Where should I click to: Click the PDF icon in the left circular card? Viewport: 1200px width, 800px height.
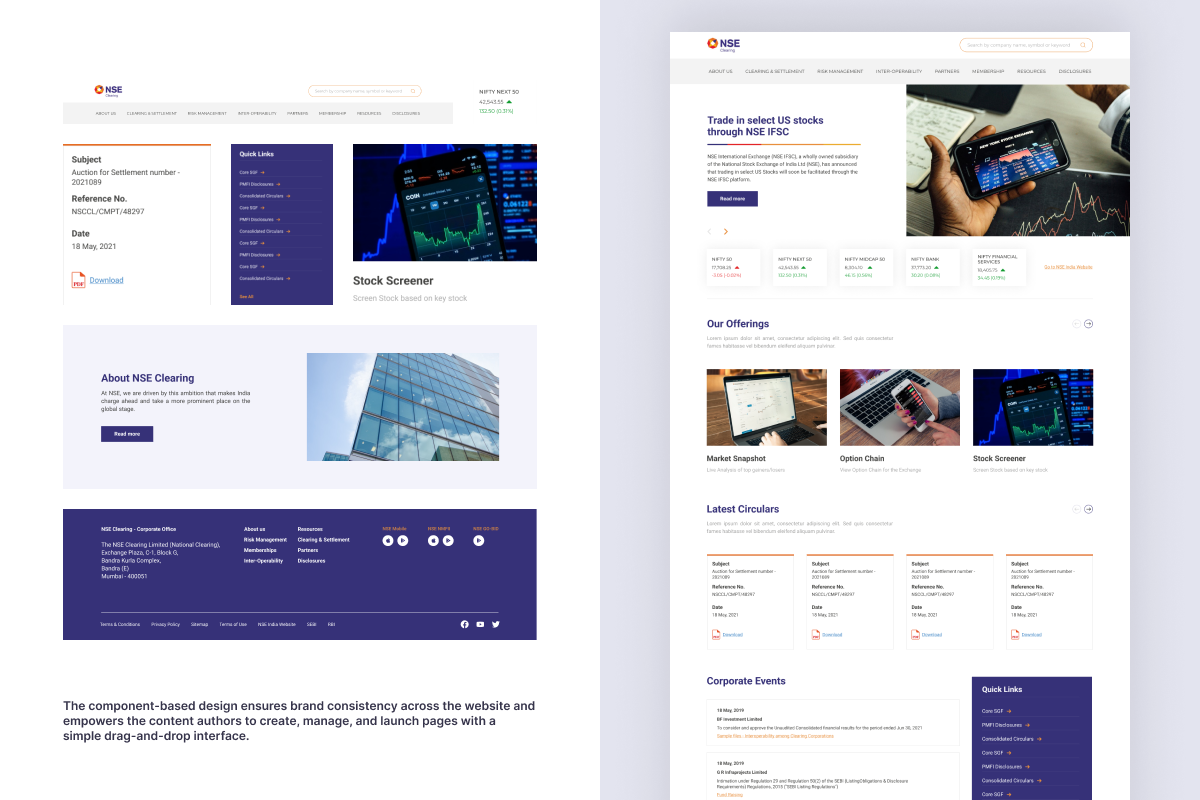click(x=78, y=280)
